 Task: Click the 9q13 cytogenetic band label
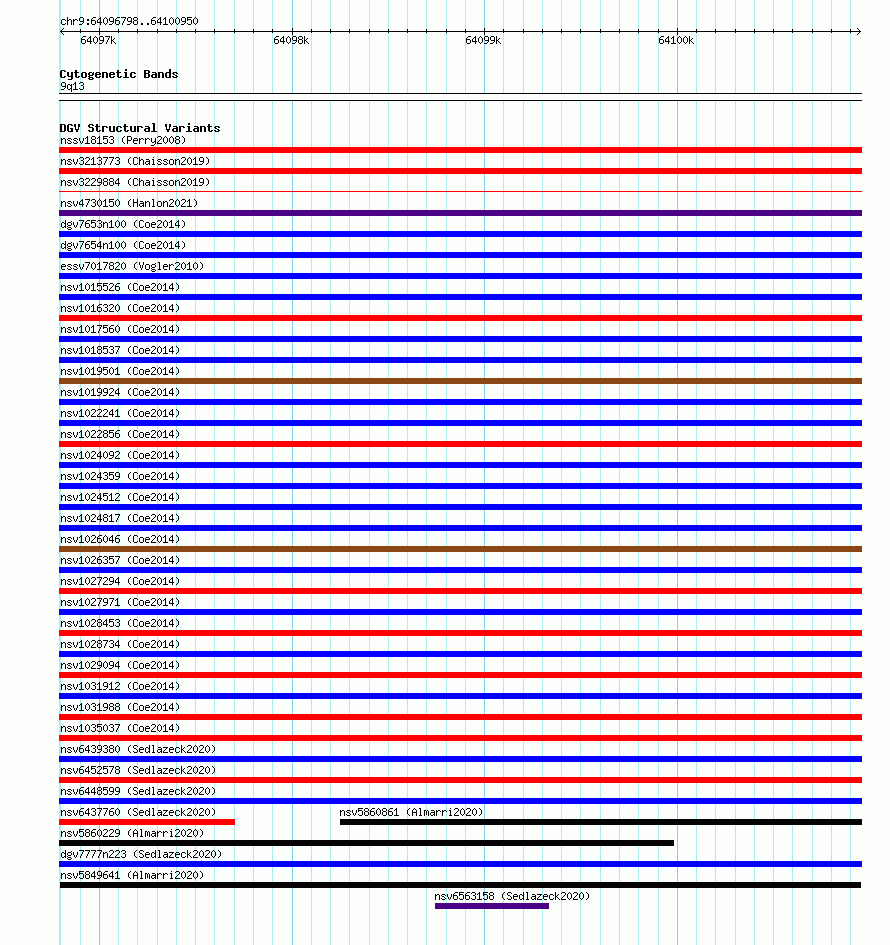[x=72, y=86]
